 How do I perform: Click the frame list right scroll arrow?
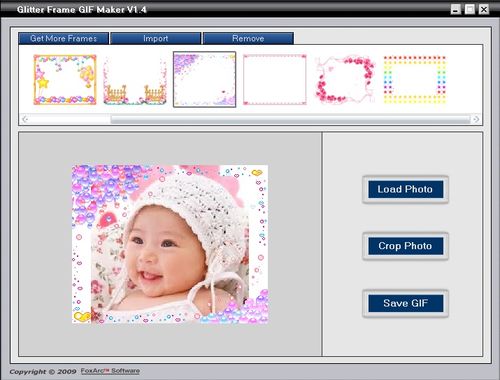point(476,119)
